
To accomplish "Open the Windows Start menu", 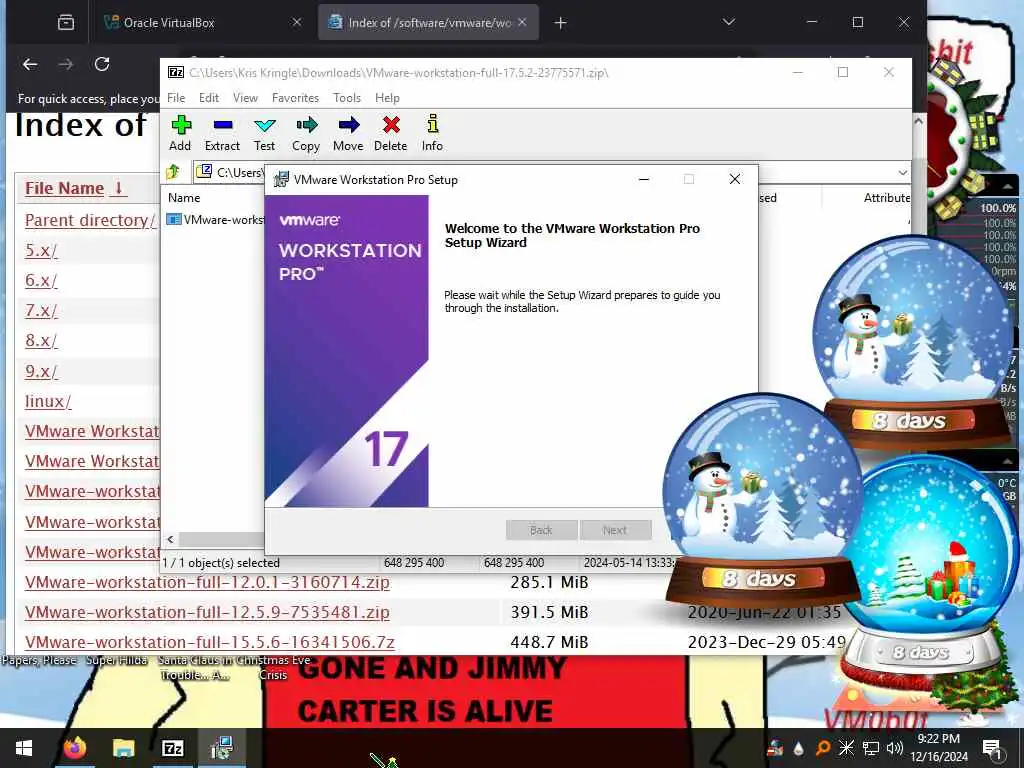I will (x=24, y=748).
